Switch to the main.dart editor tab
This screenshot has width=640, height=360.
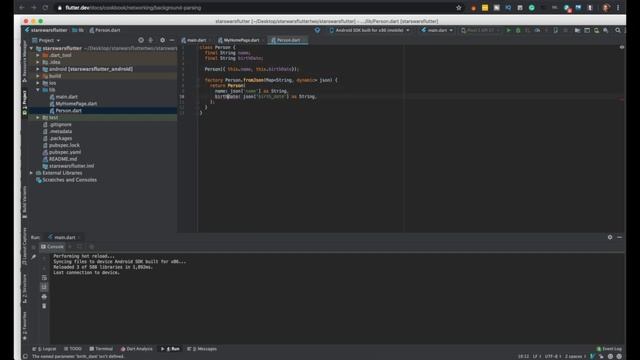194,40
